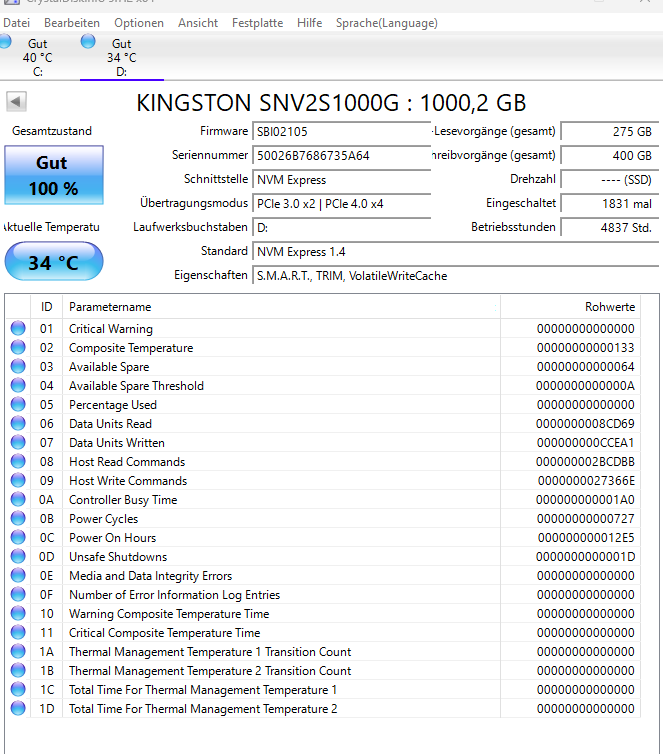
Task: Open the Festplatte menu
Action: click(x=257, y=23)
